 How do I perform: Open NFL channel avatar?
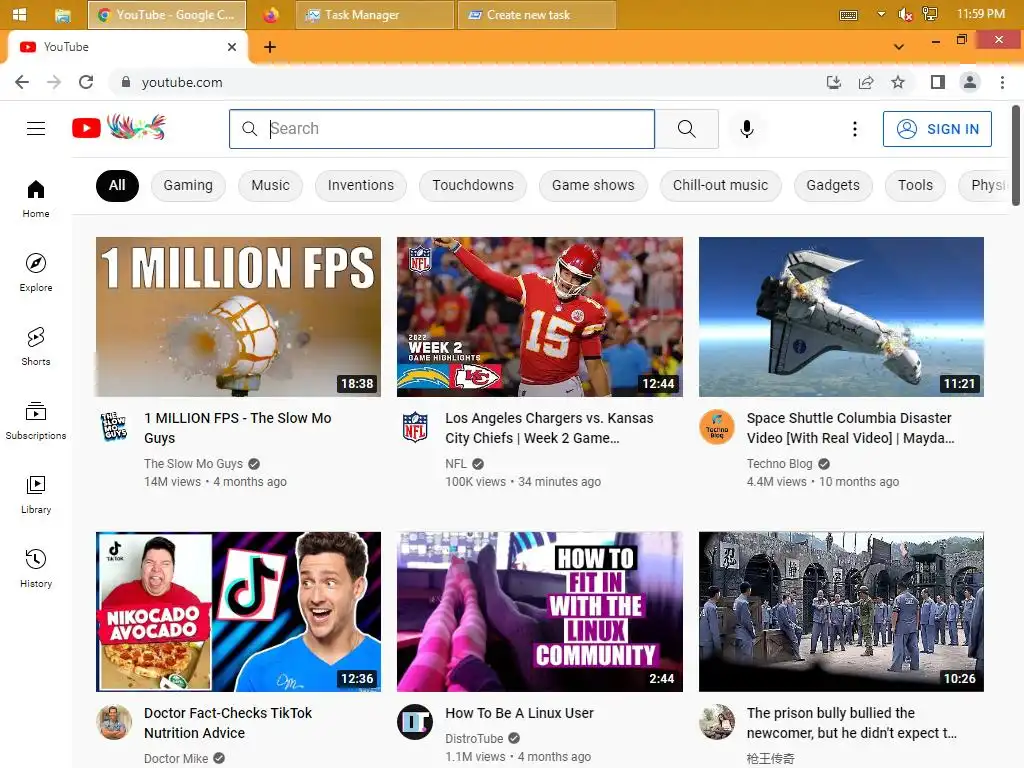(415, 427)
